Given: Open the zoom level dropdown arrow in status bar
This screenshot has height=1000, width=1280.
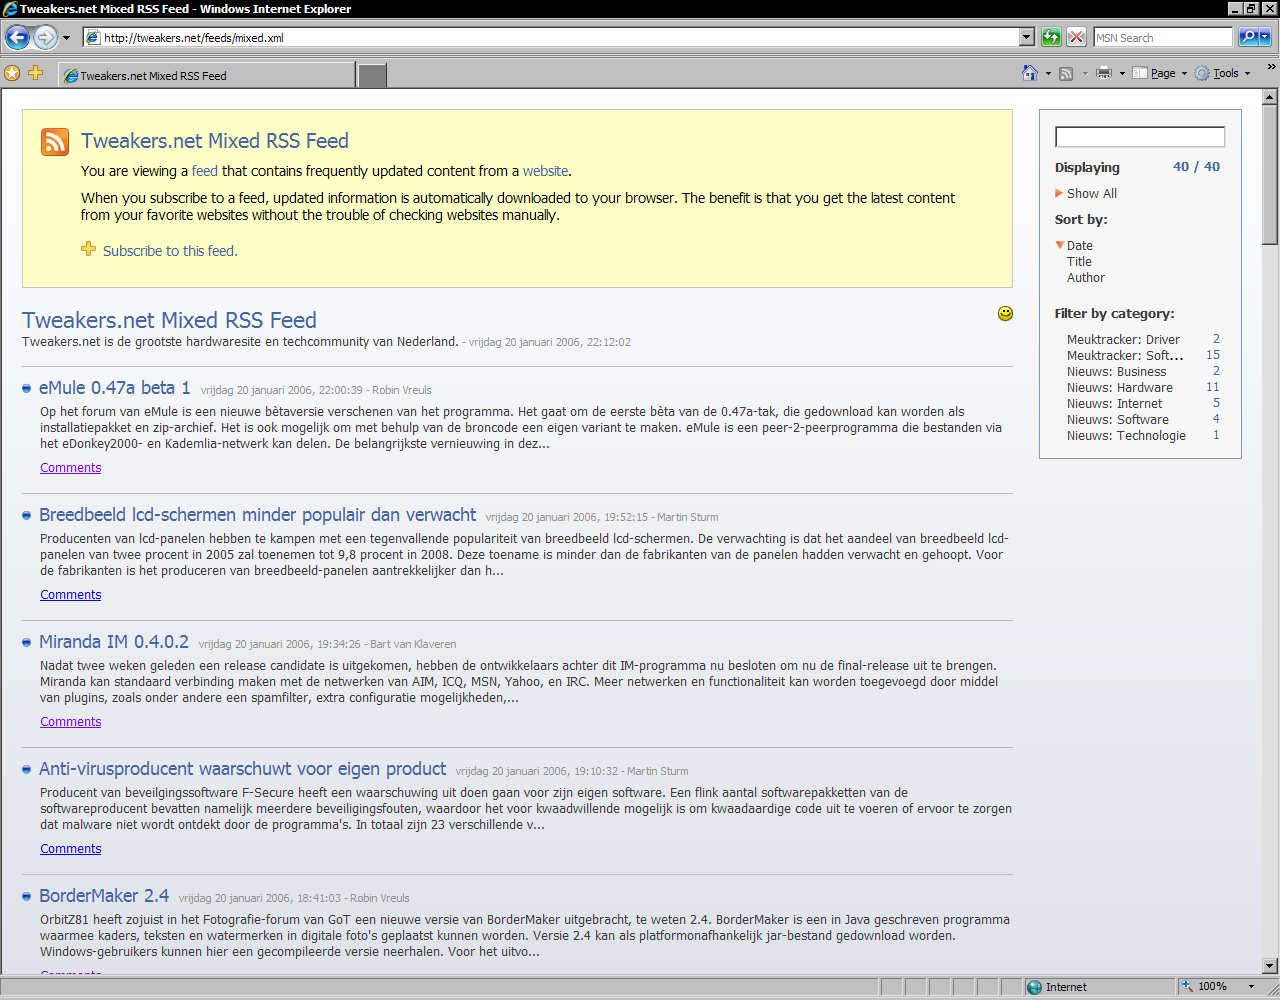Looking at the screenshot, I should click(1251, 987).
